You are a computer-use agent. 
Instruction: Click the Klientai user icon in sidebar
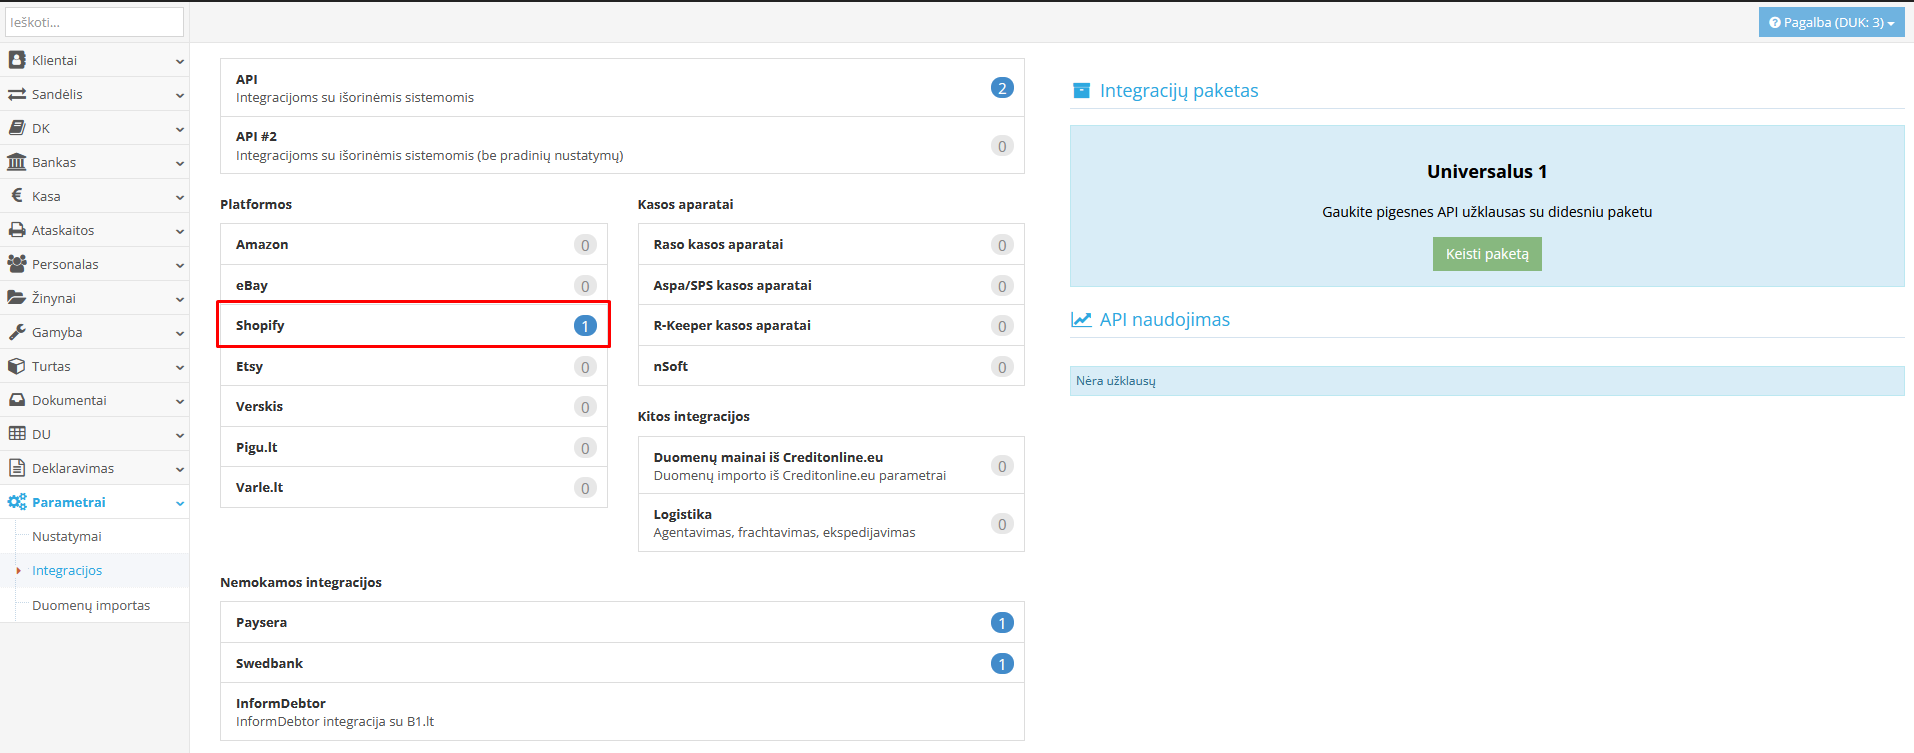tap(16, 60)
